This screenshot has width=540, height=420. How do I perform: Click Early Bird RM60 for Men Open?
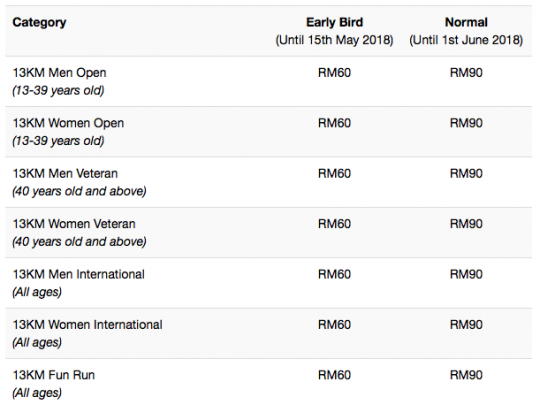click(334, 73)
